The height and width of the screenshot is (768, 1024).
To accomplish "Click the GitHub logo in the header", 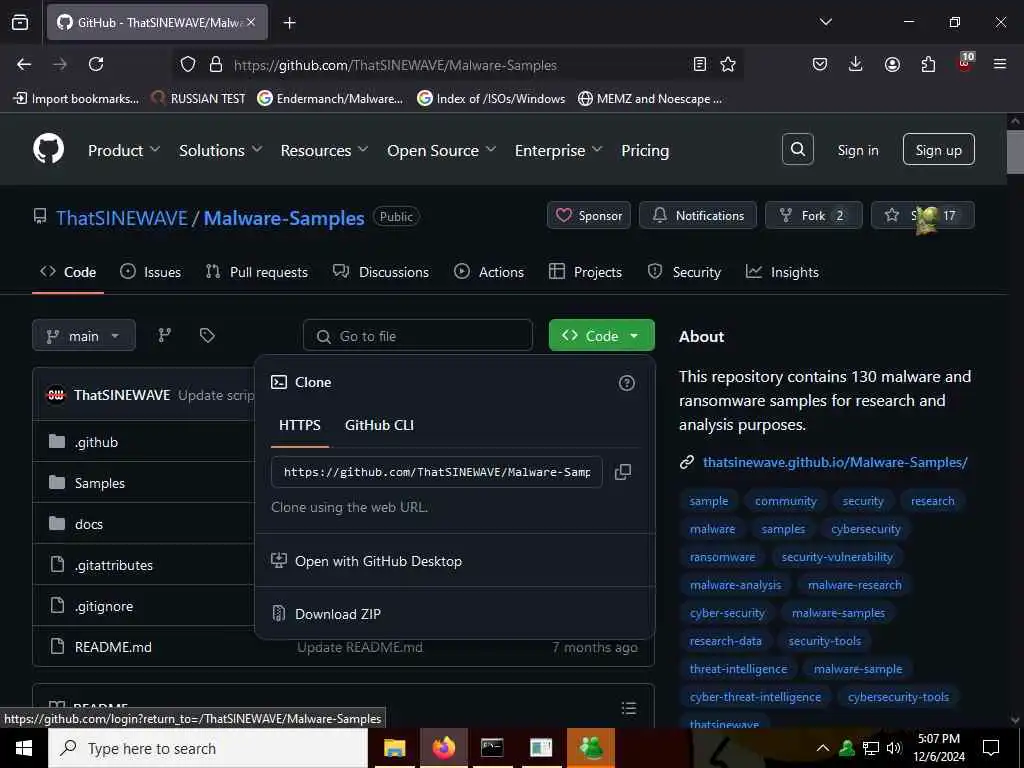I will 49,150.
